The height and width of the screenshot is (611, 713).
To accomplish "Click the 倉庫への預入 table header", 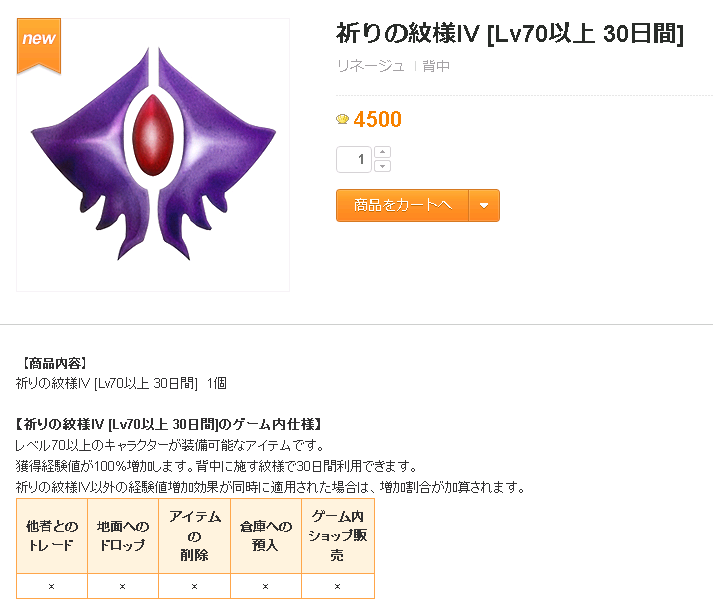I will click(x=266, y=536).
